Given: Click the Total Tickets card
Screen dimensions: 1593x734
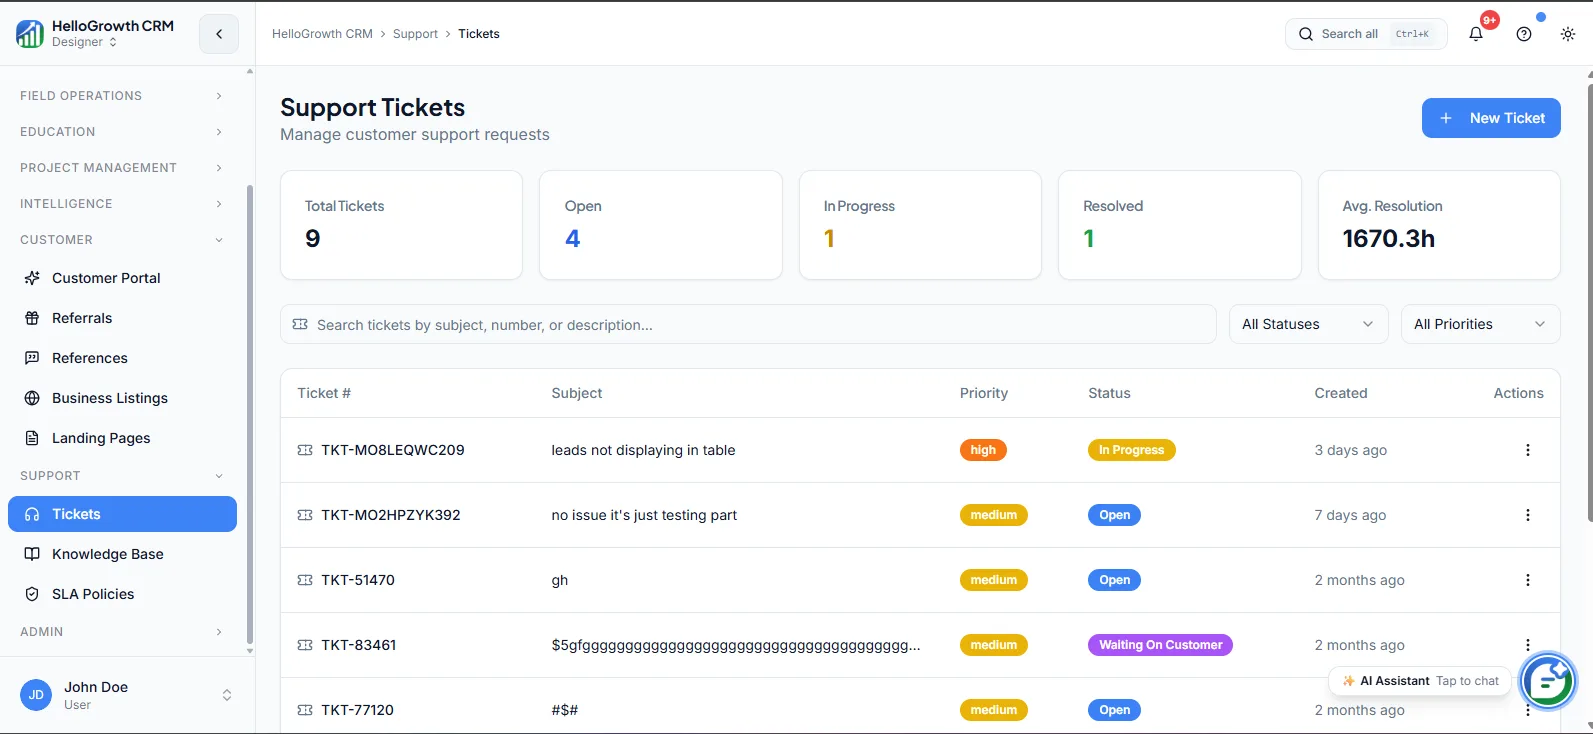Looking at the screenshot, I should pos(401,225).
